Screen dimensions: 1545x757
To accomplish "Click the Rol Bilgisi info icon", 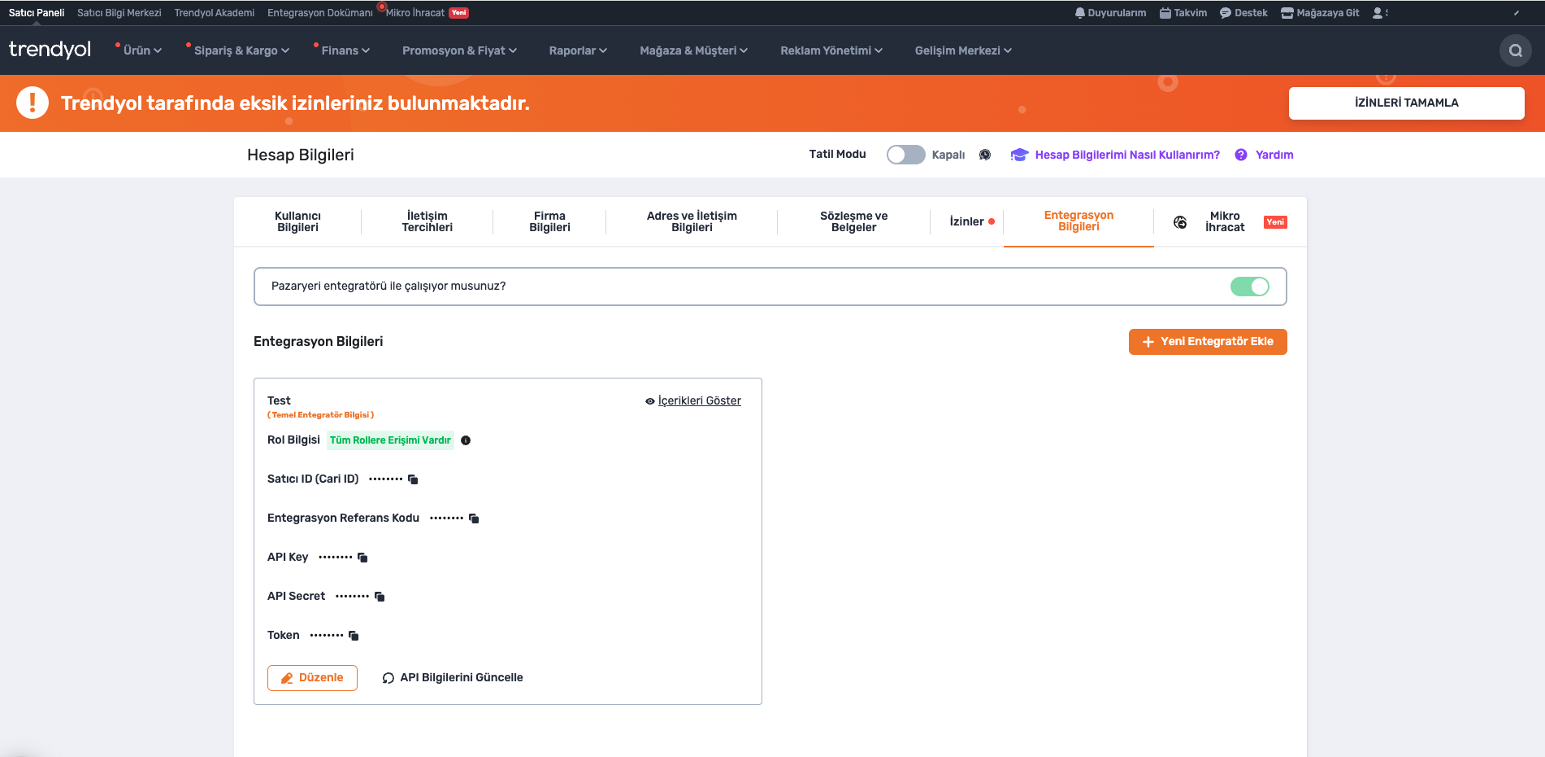I will (466, 440).
